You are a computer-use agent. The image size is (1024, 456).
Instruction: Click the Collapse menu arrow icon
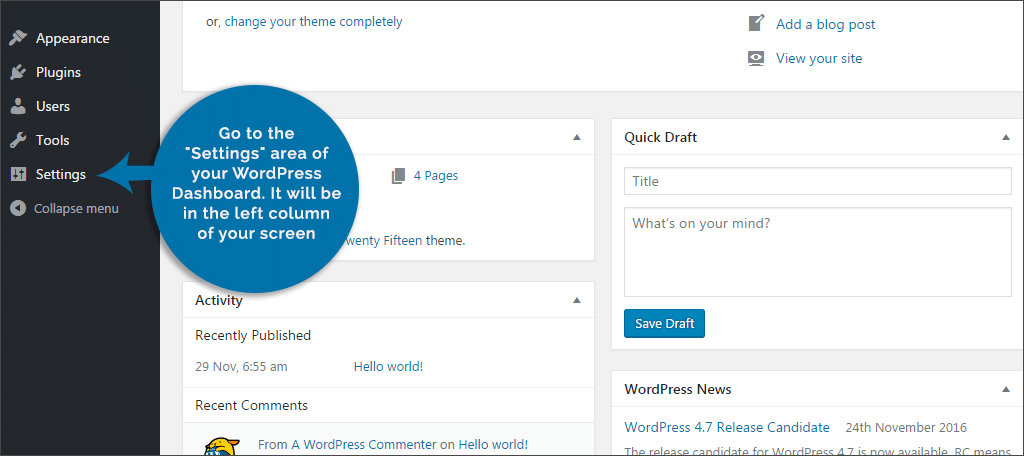pyautogui.click(x=18, y=209)
